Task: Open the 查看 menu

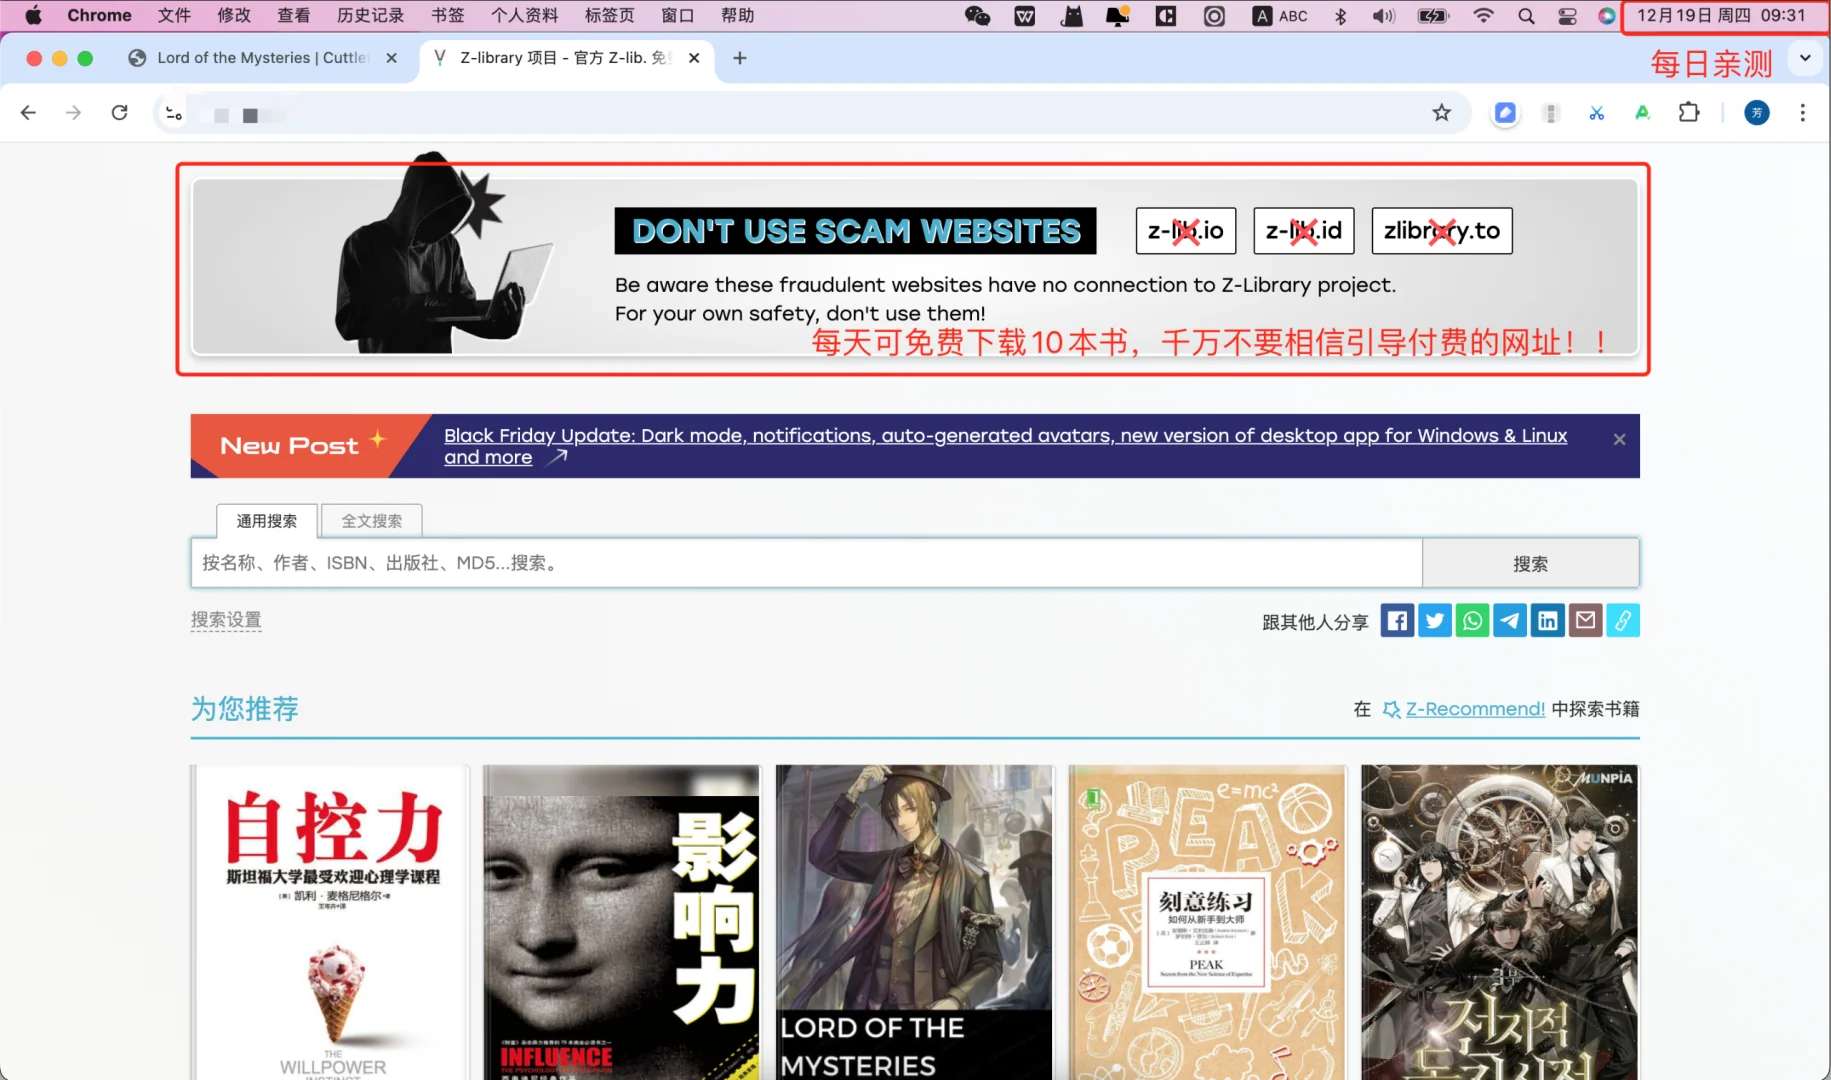Action: (294, 16)
